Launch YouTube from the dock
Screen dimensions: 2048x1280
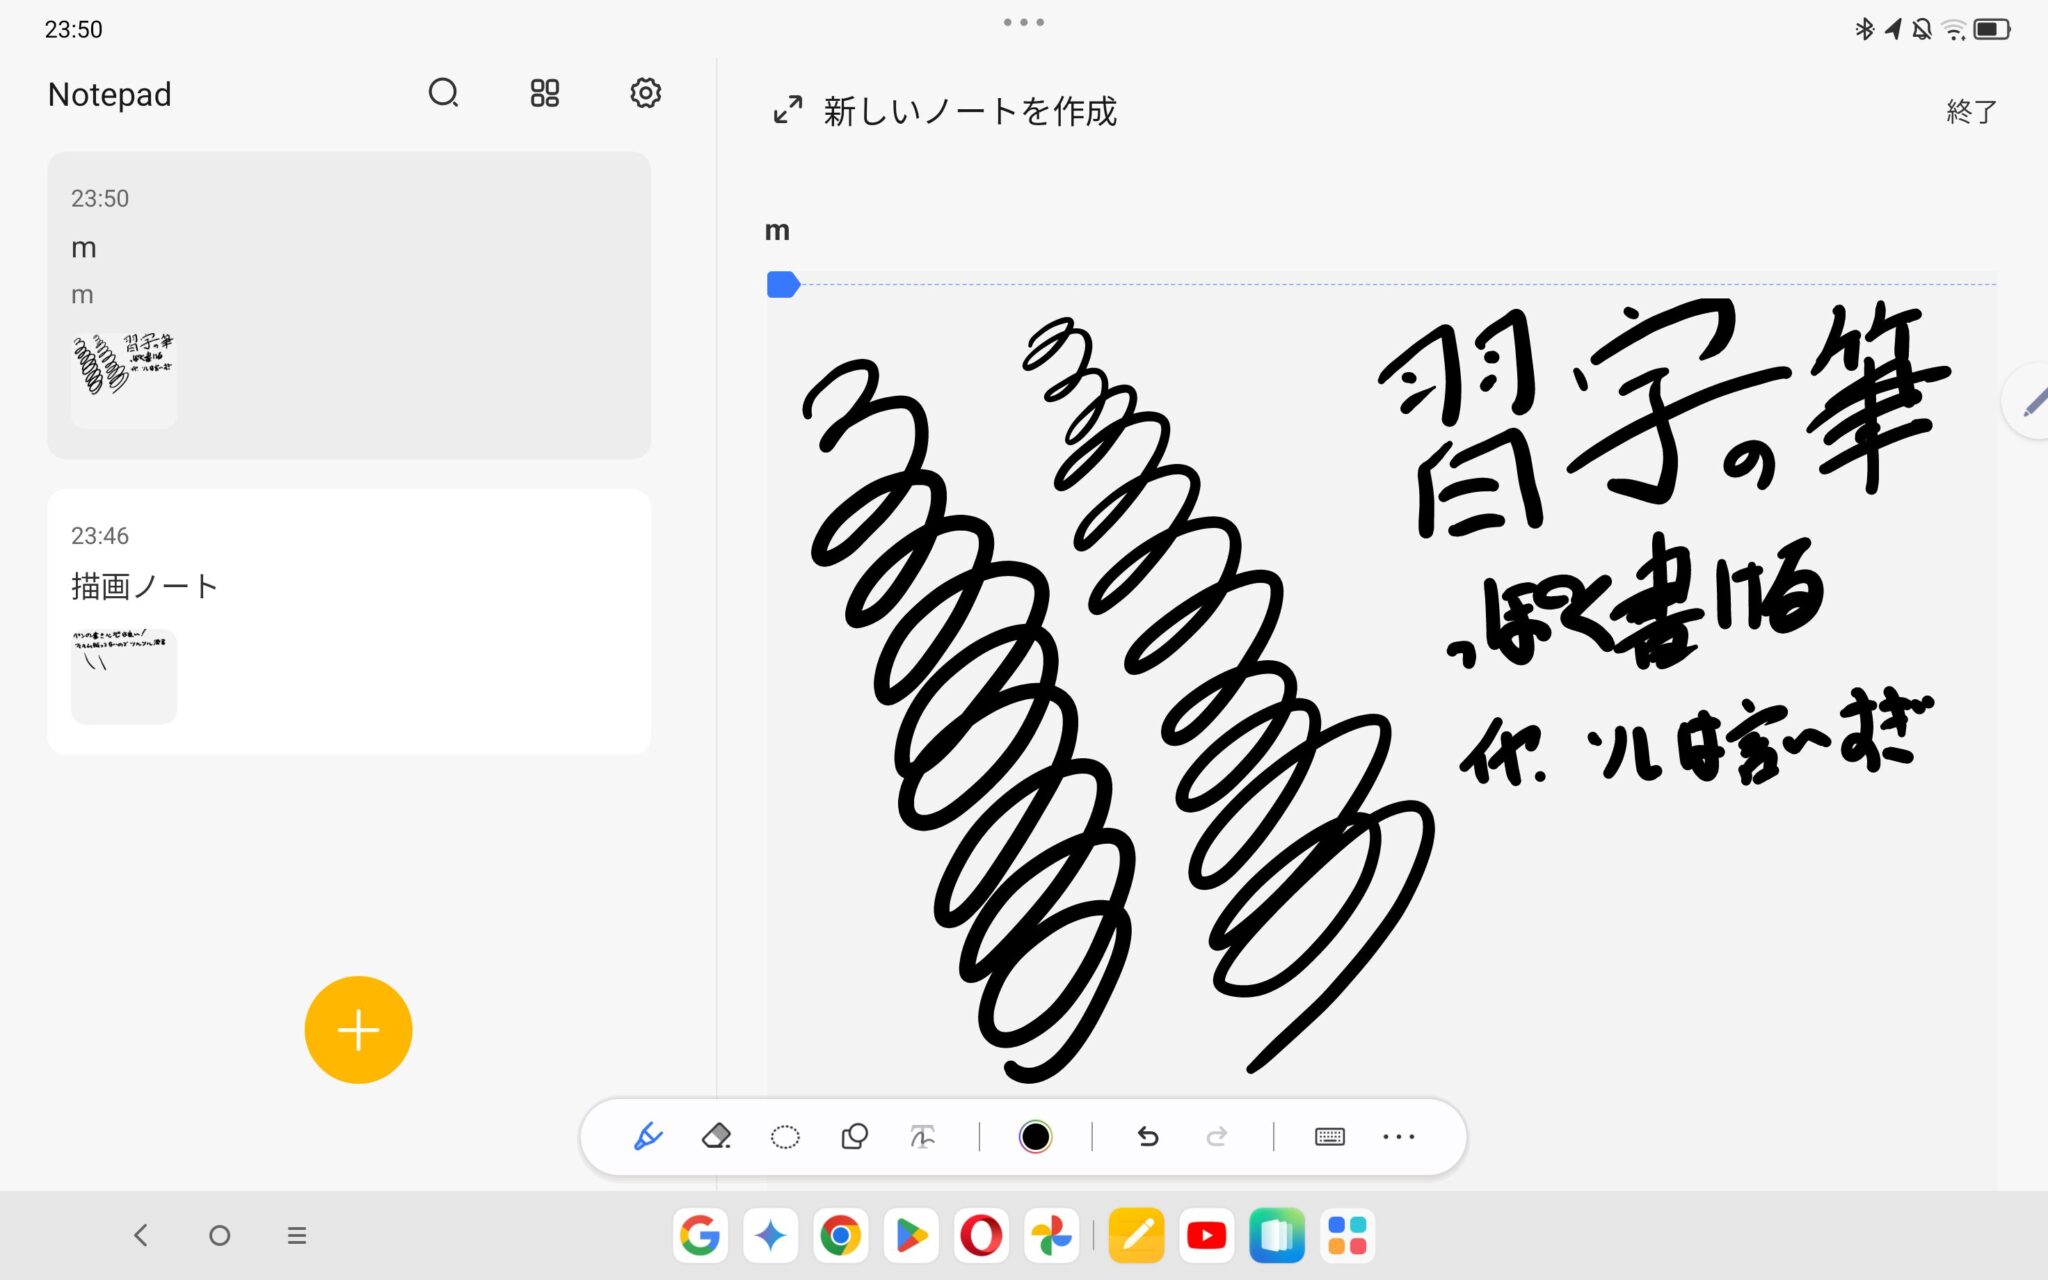(1206, 1236)
